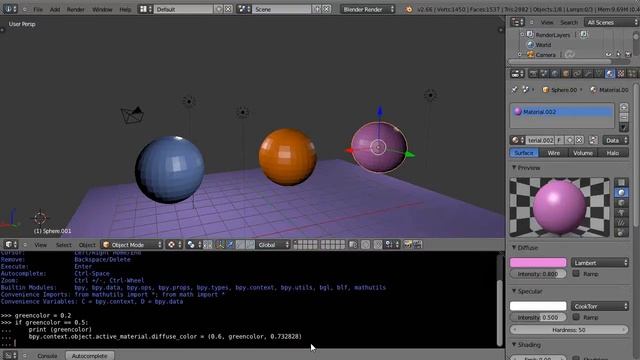Viewport: 640px width, 360px height.
Task: Open the Render menu
Action: pos(76,9)
